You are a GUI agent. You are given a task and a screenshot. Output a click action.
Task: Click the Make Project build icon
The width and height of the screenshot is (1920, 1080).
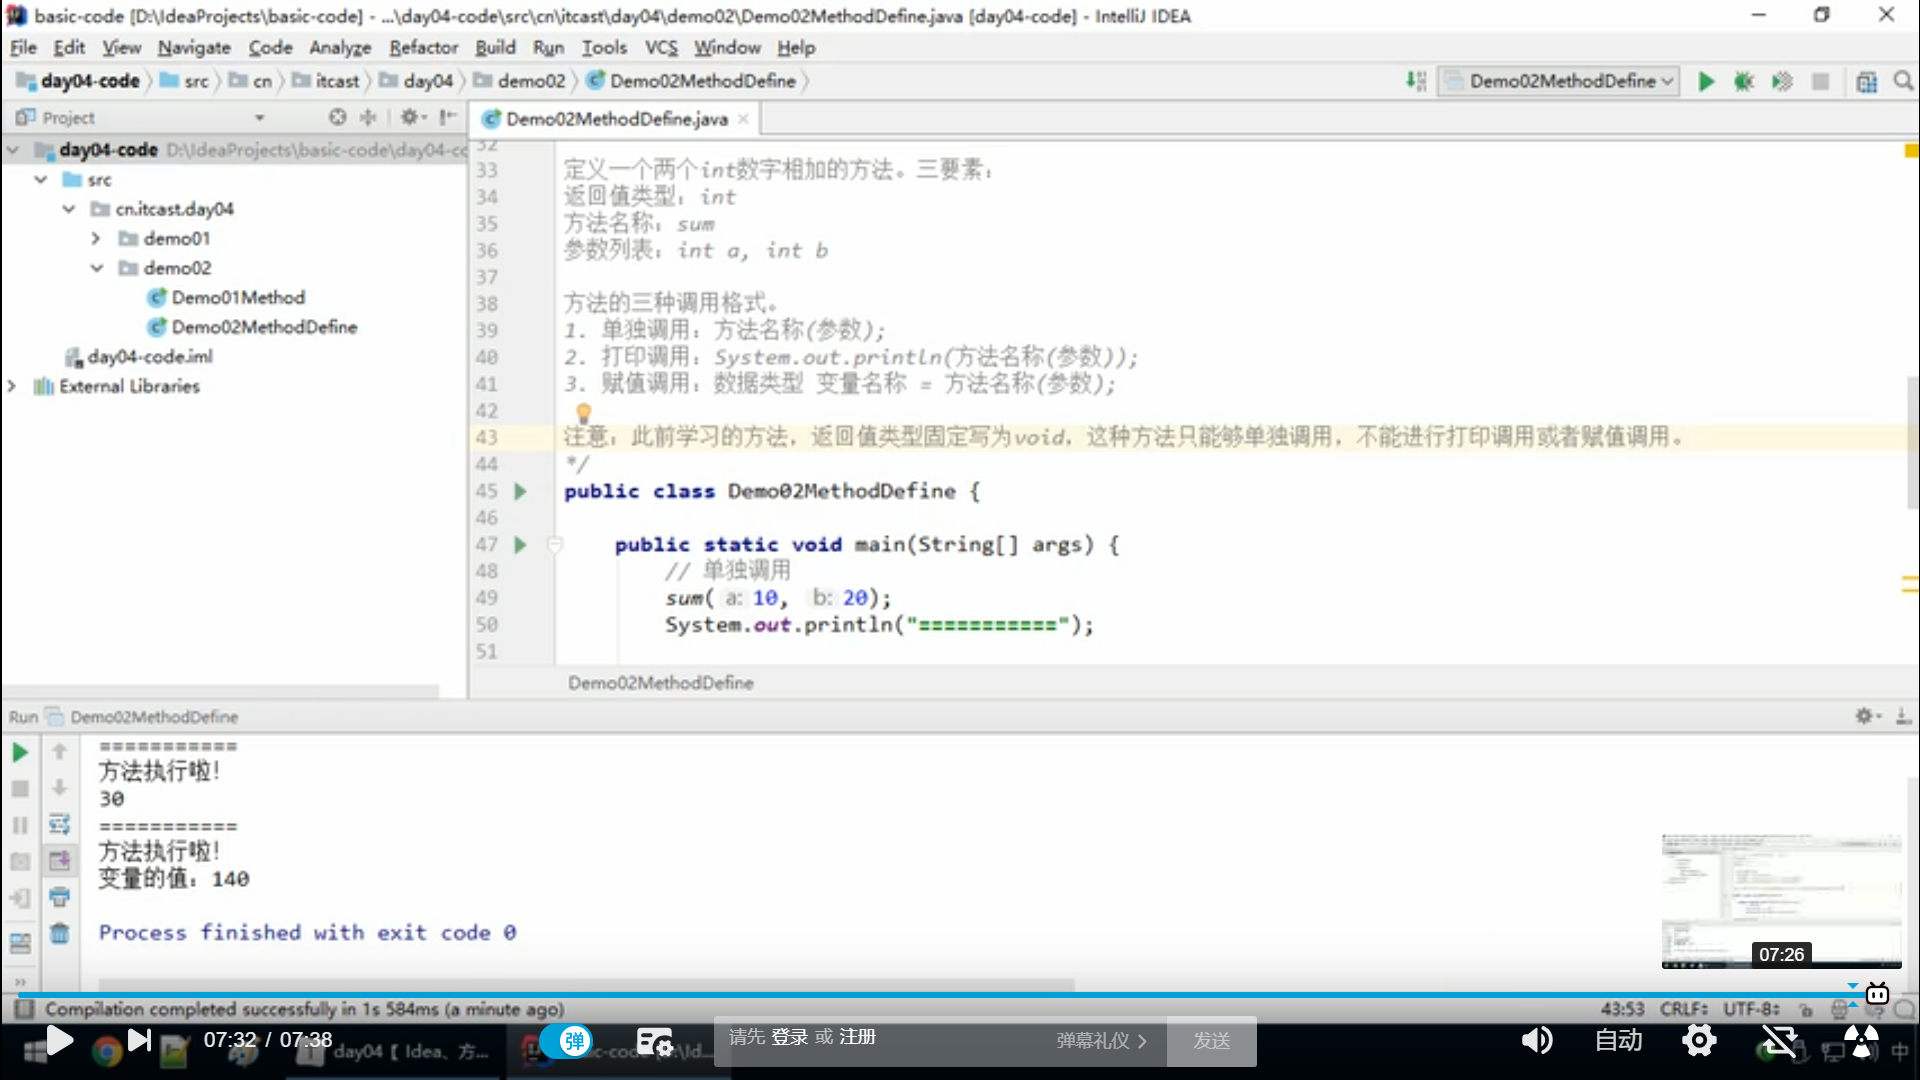[1416, 81]
